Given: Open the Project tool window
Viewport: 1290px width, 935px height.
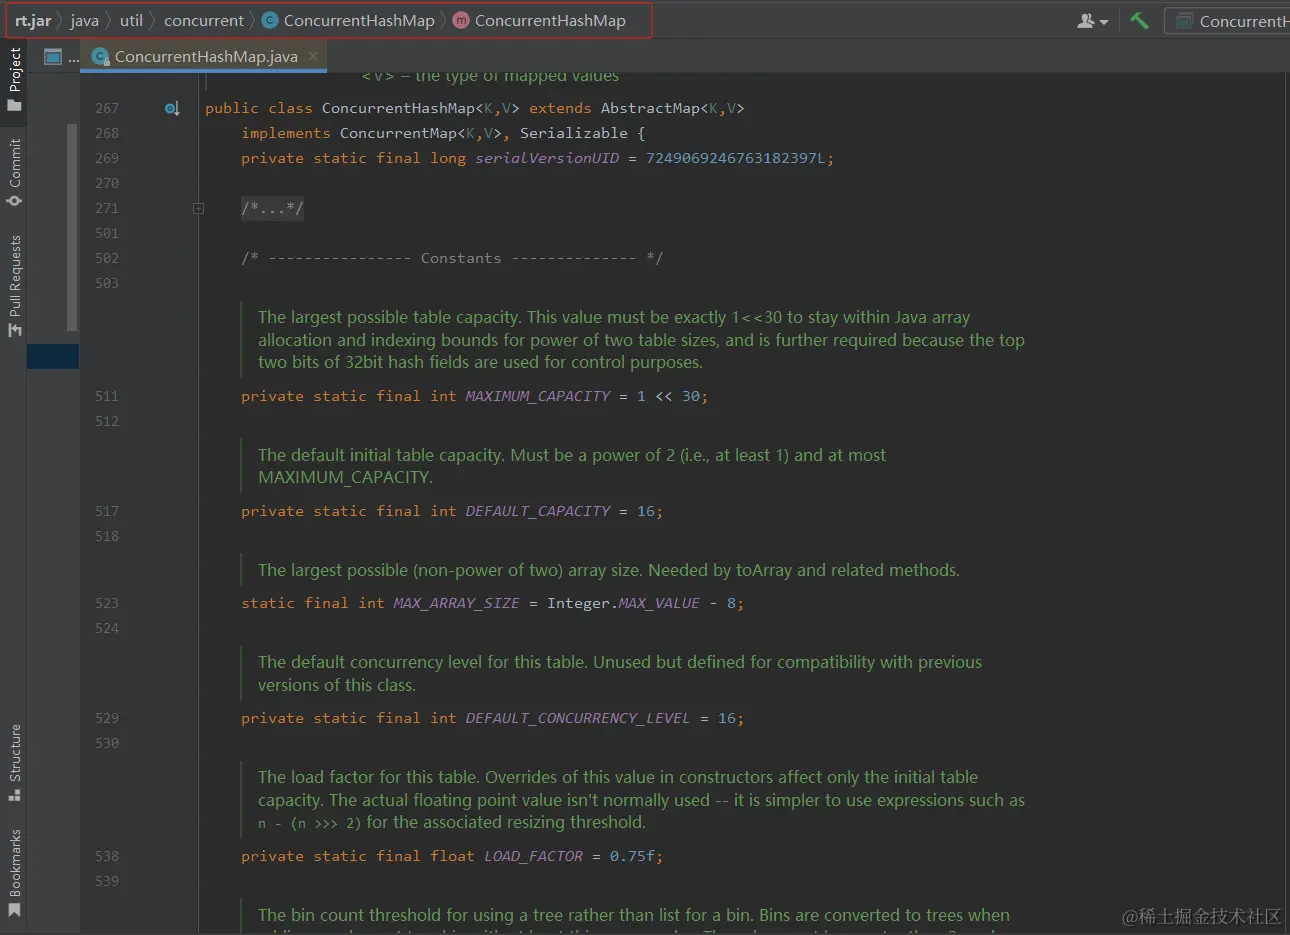Looking at the screenshot, I should (14, 80).
